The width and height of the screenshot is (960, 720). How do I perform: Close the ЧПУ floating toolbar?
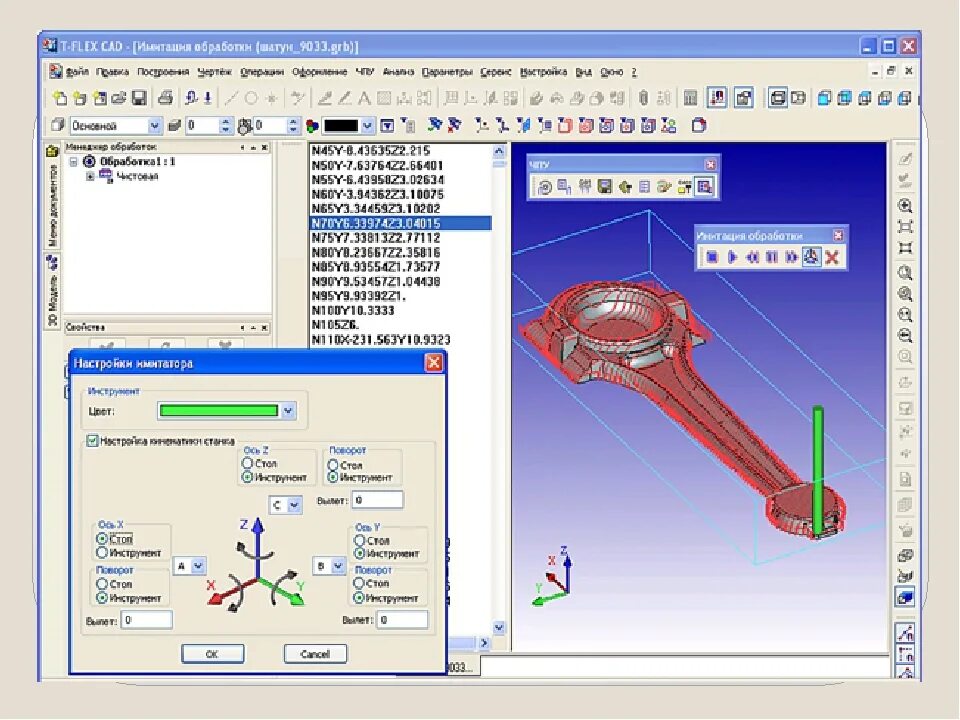pos(710,164)
